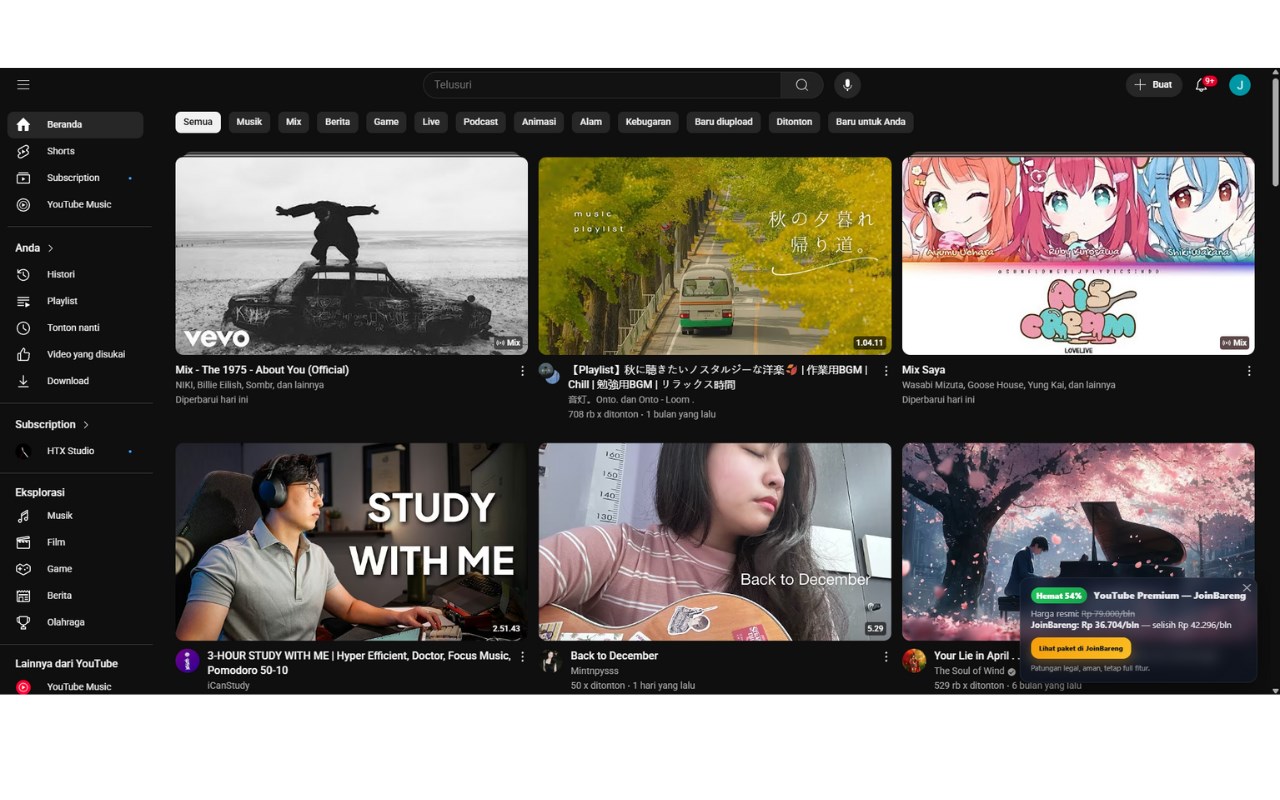Open YouTube Music under Lainnya dari YouTube
1280x800 pixels.
pos(75,687)
